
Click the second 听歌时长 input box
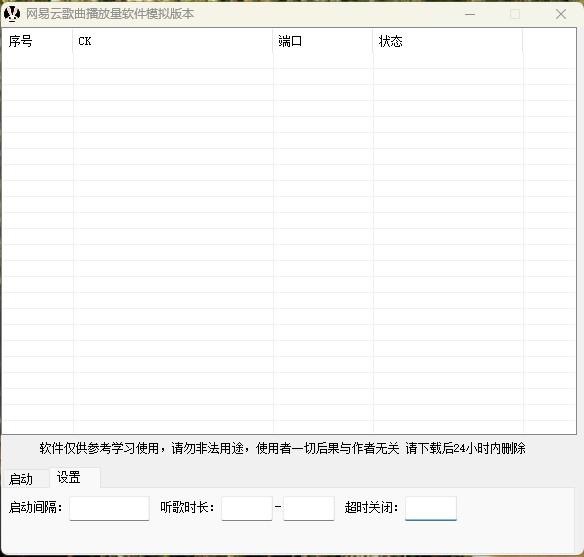coord(309,508)
